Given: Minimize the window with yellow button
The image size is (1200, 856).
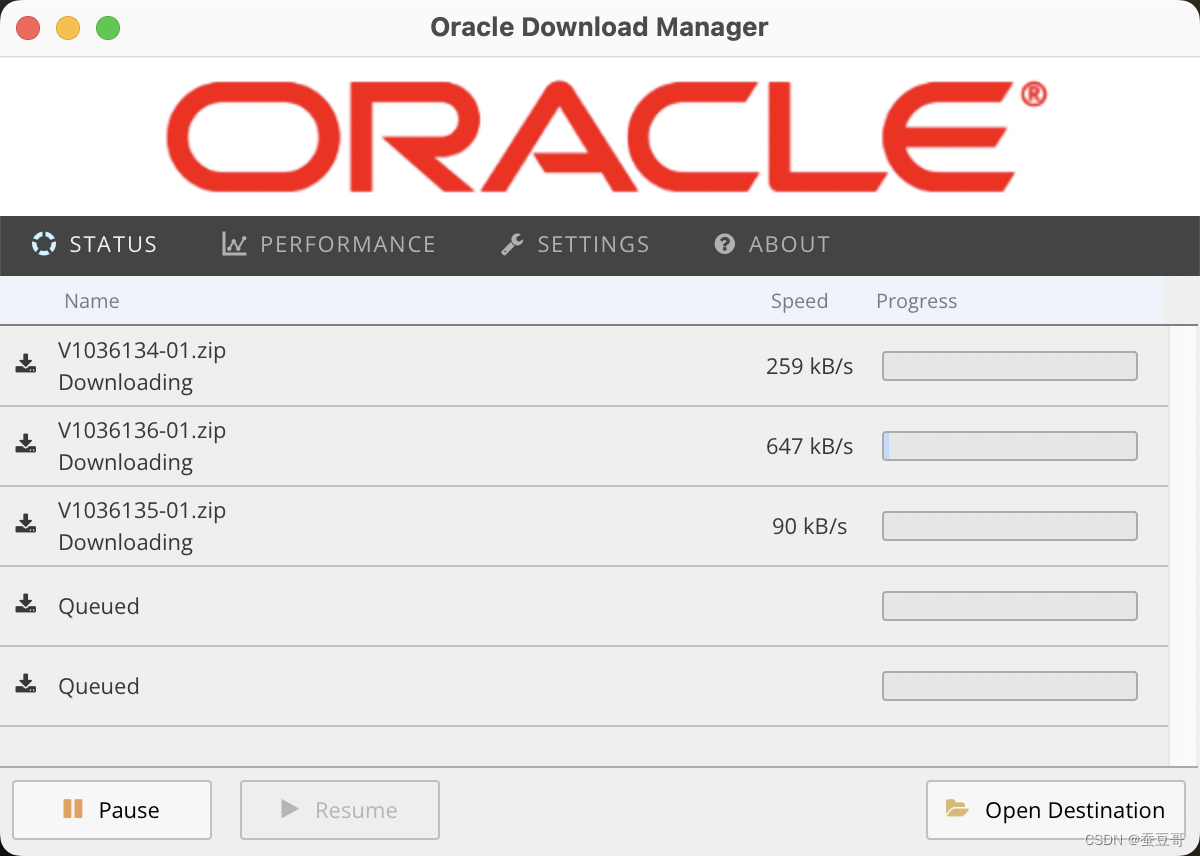Looking at the screenshot, I should point(68,28).
